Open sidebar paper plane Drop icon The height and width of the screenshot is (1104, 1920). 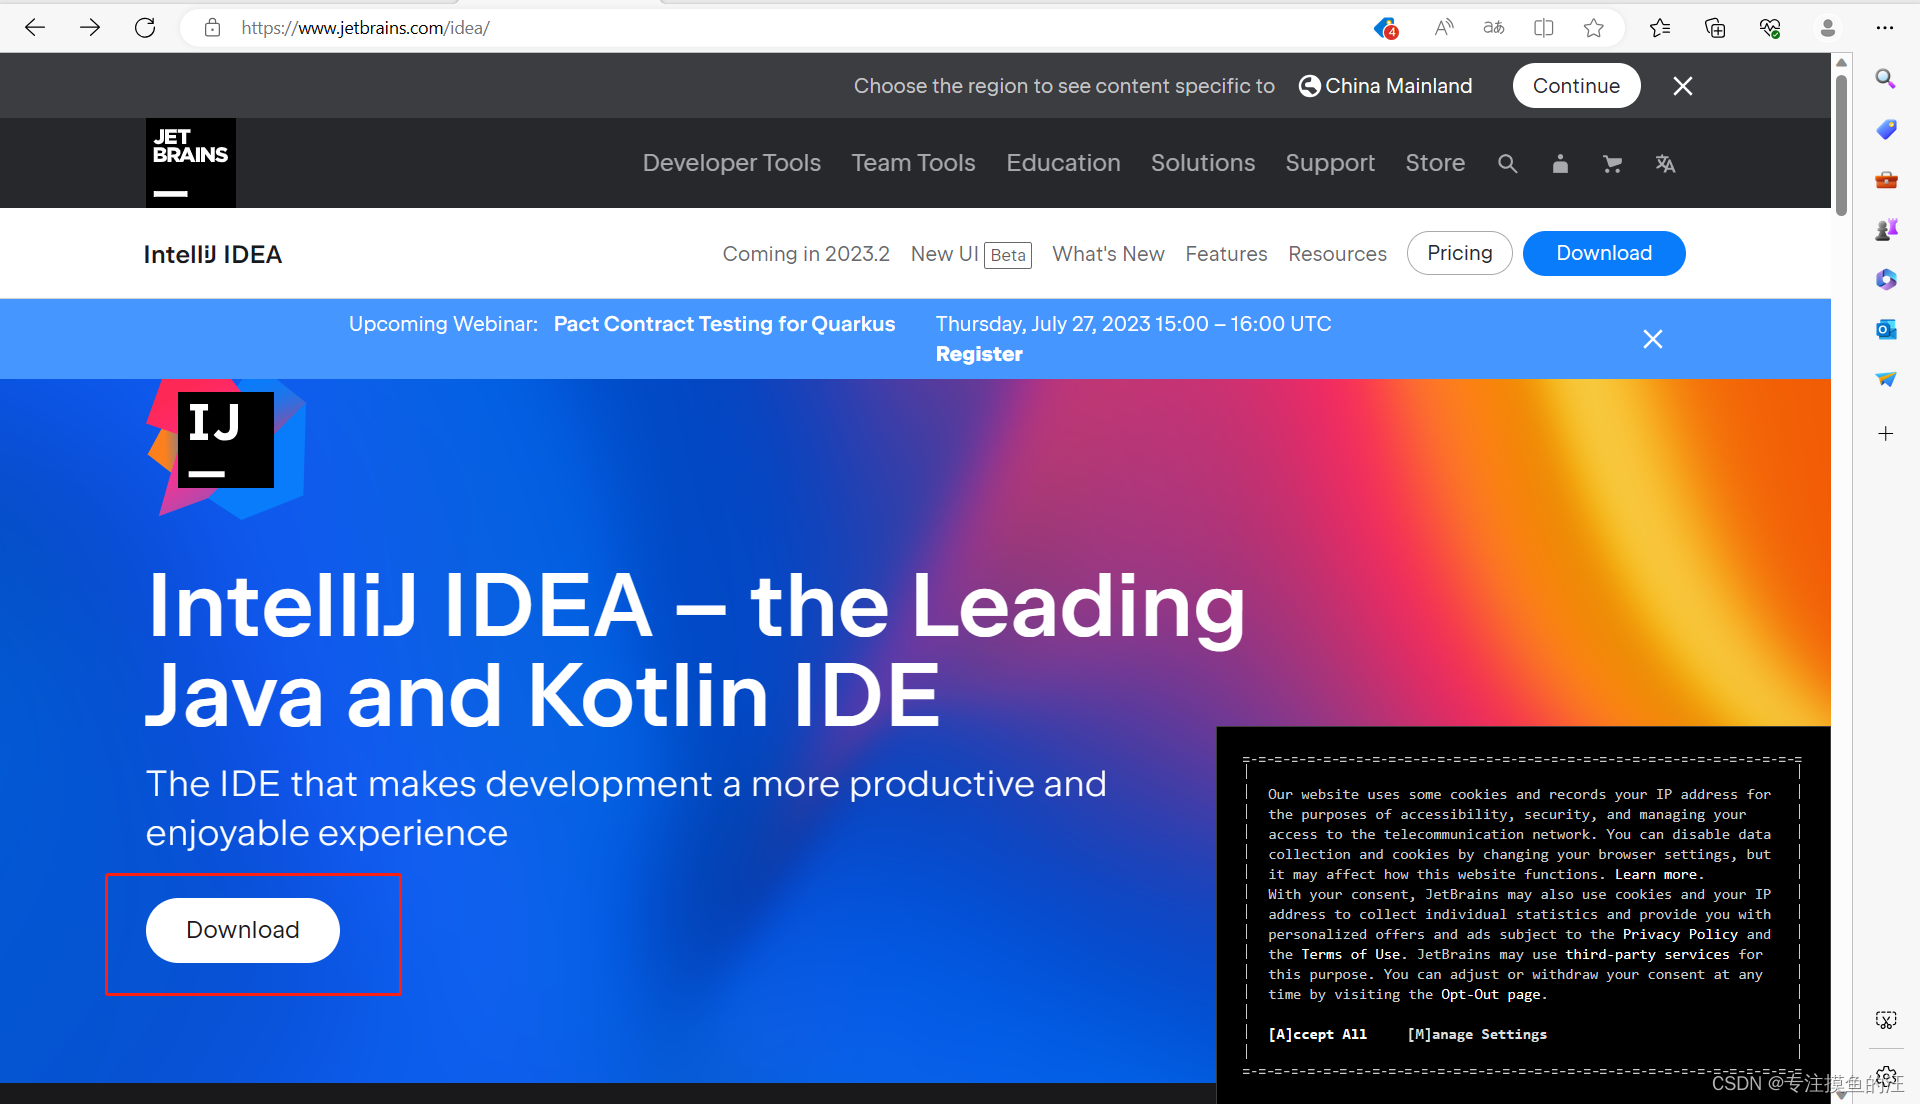(x=1886, y=379)
